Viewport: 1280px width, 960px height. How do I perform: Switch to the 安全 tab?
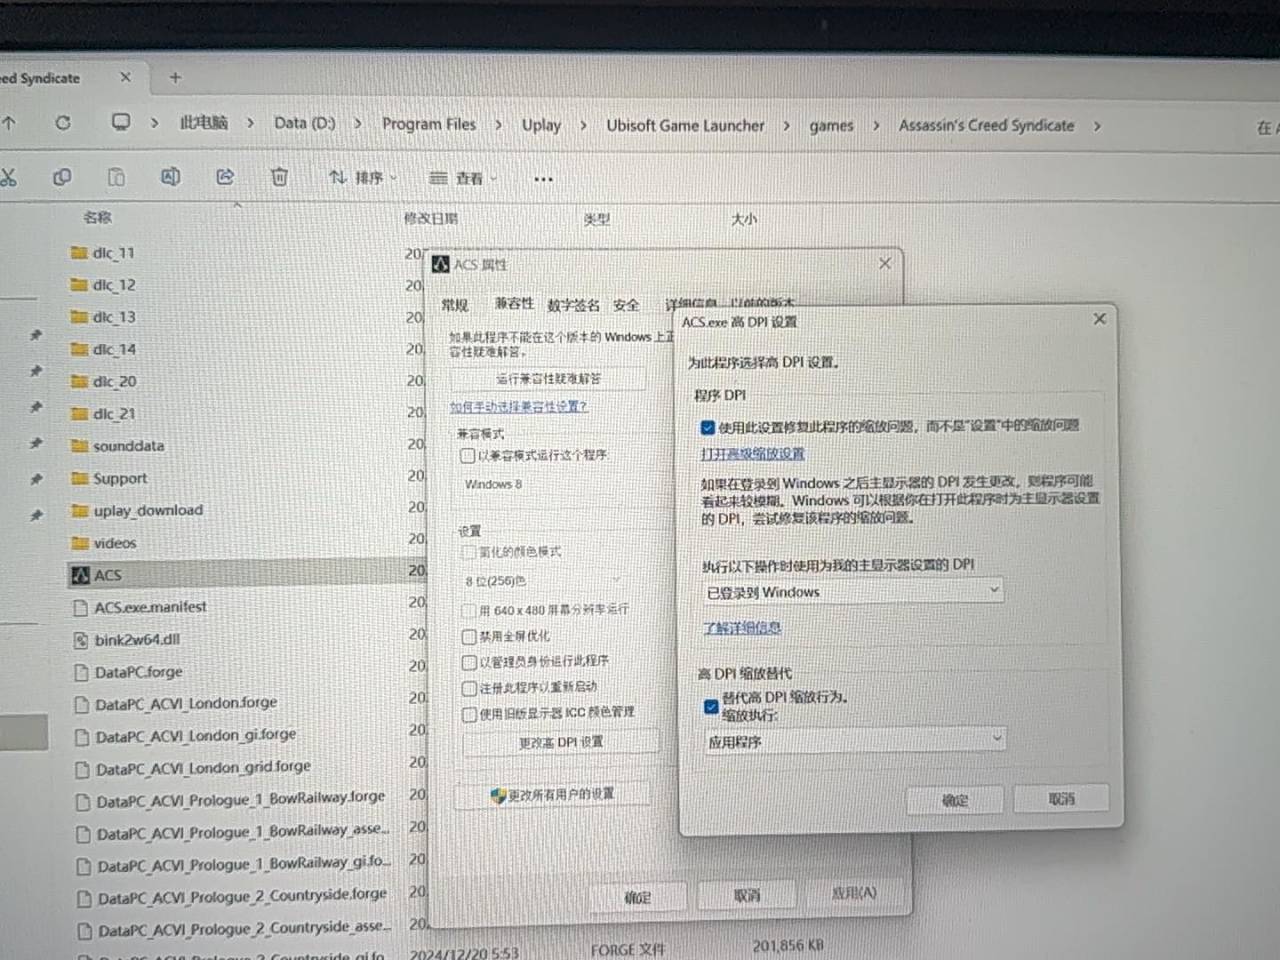(x=626, y=305)
